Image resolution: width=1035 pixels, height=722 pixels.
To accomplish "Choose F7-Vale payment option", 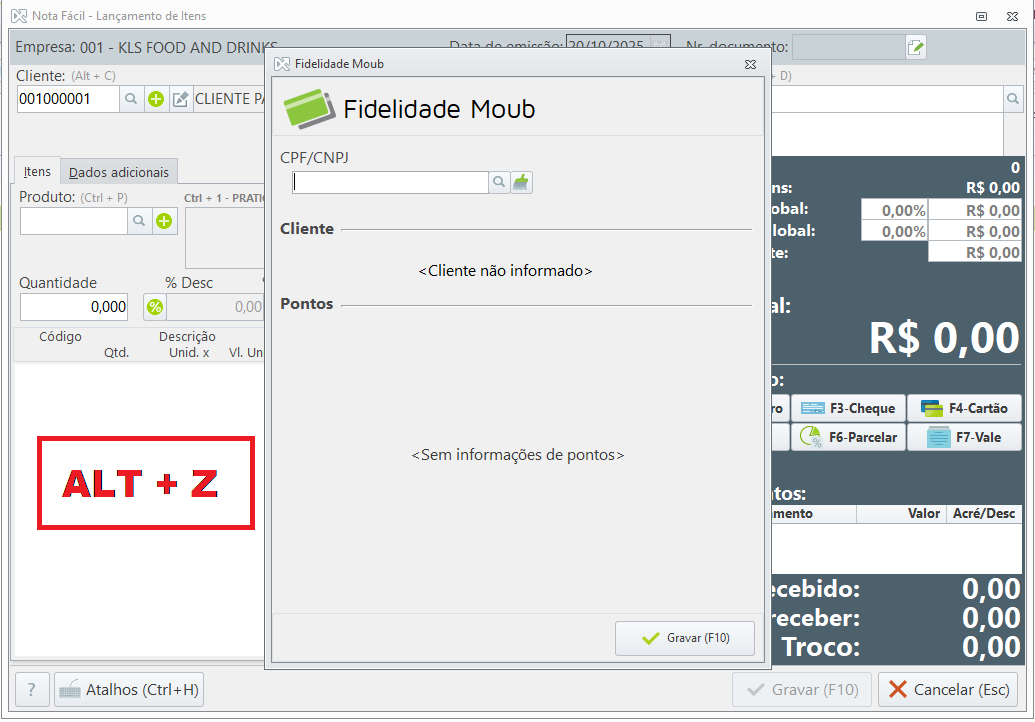I will [x=964, y=437].
